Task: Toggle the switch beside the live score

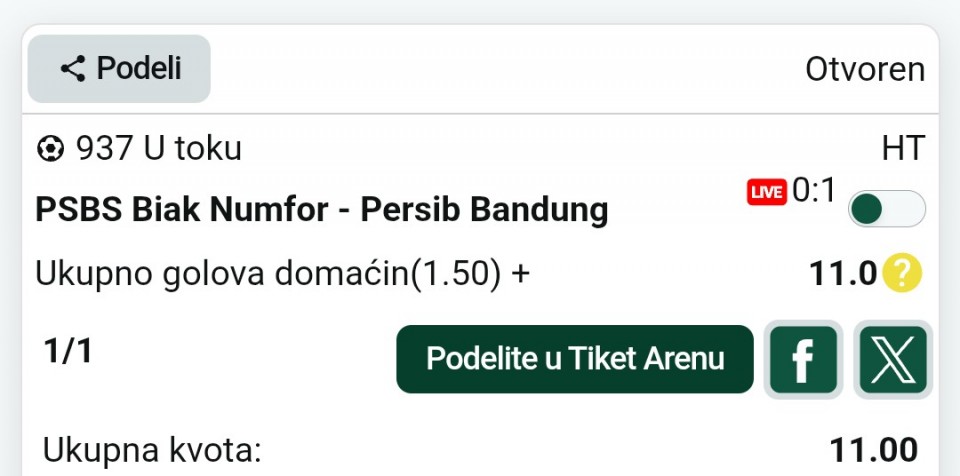Action: pyautogui.click(x=886, y=209)
